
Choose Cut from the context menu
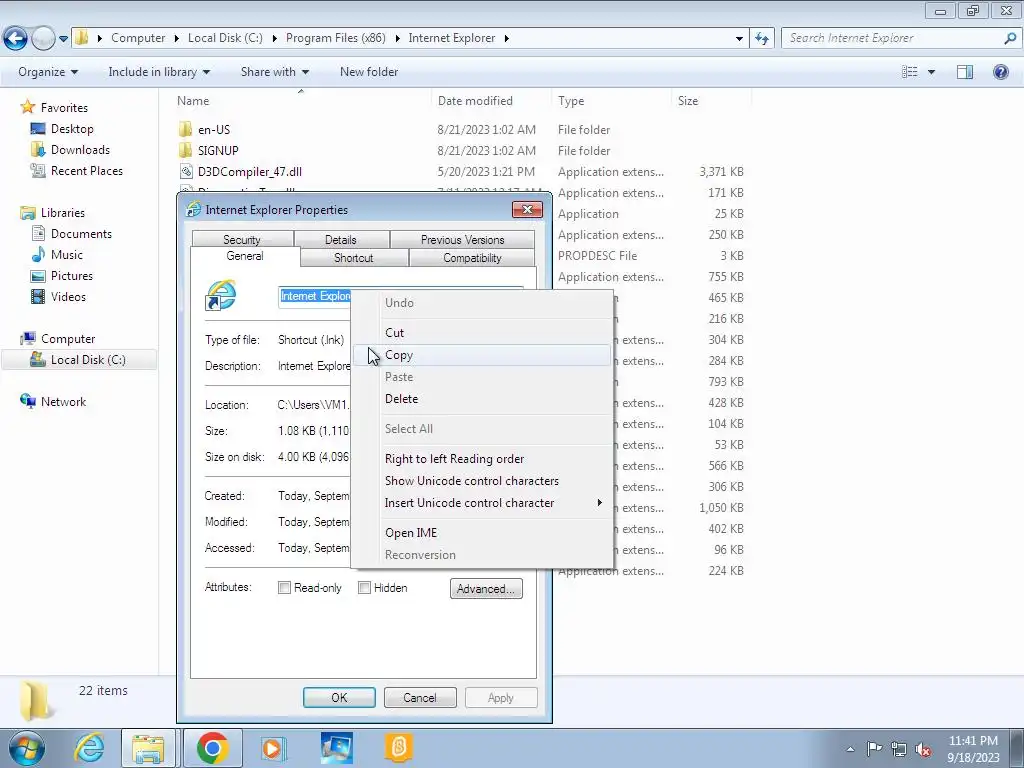(482, 332)
